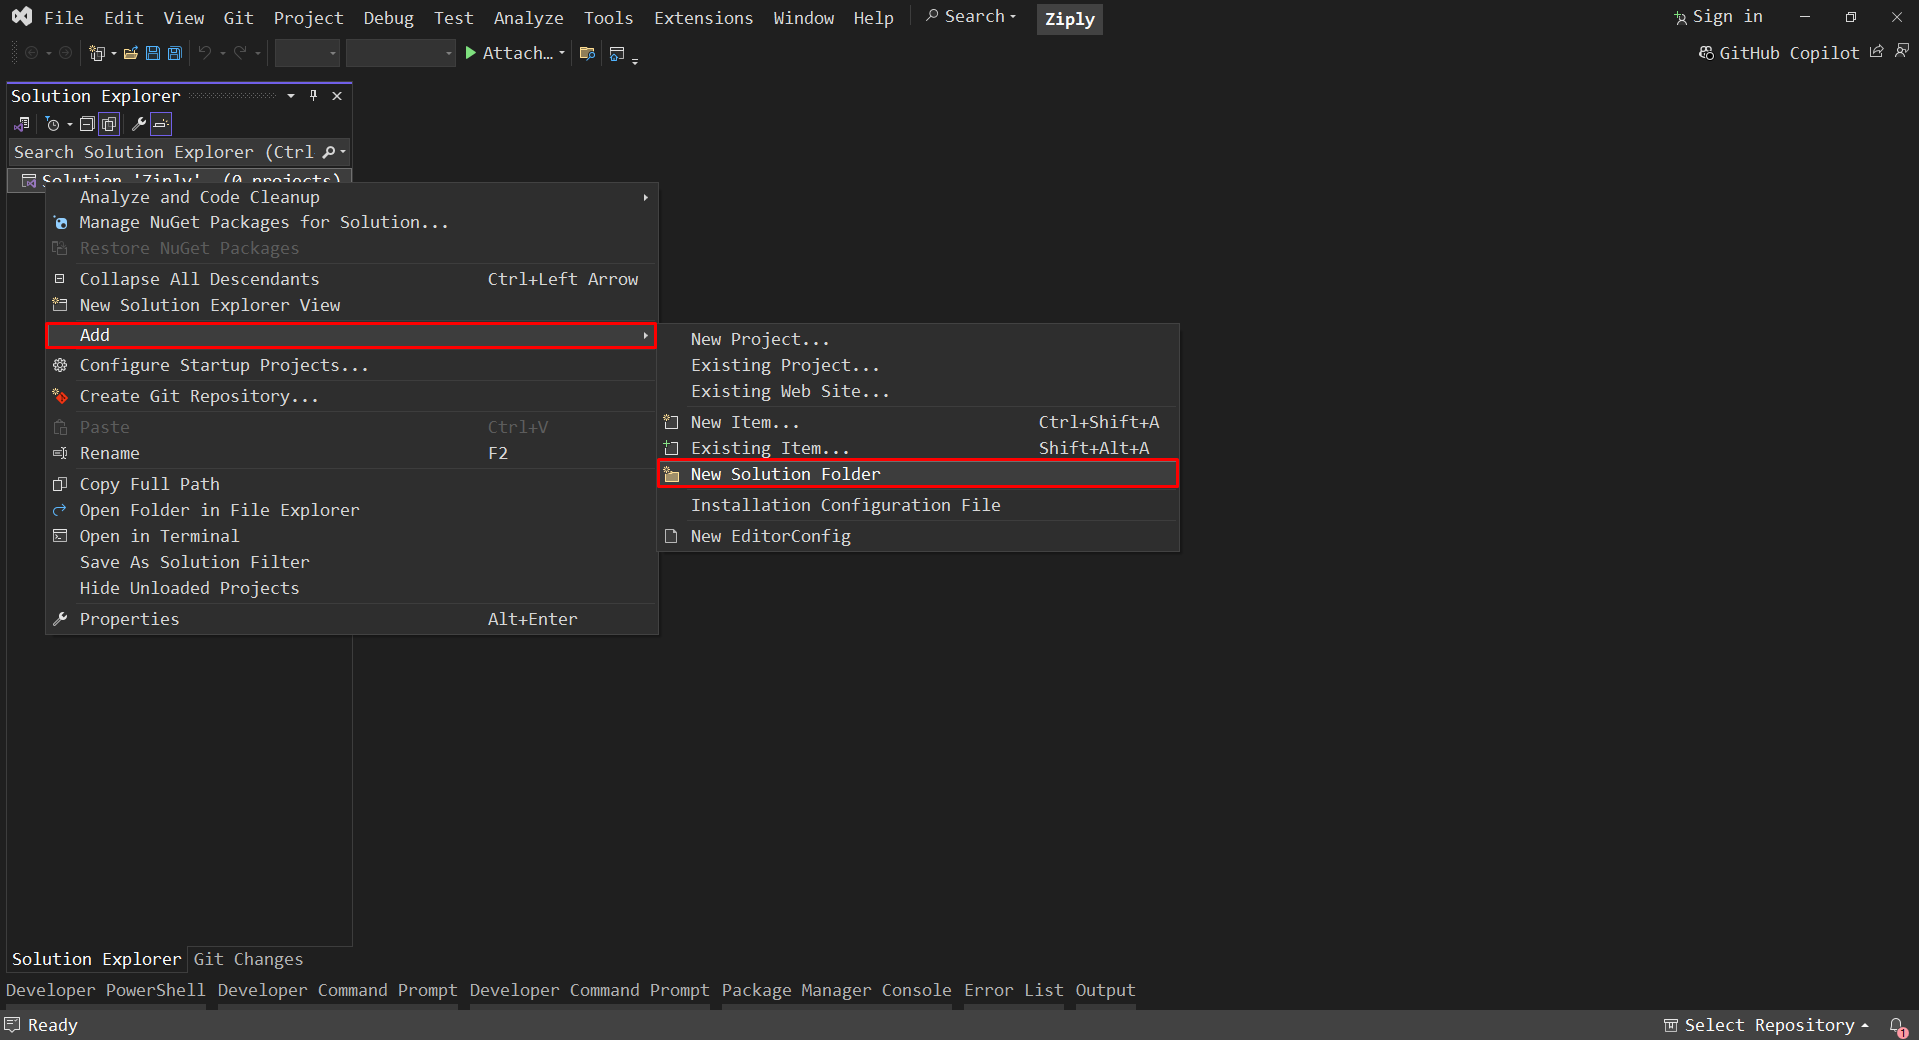Open the Redo history dropdown arrow
The height and width of the screenshot is (1040, 1919).
coord(258,53)
